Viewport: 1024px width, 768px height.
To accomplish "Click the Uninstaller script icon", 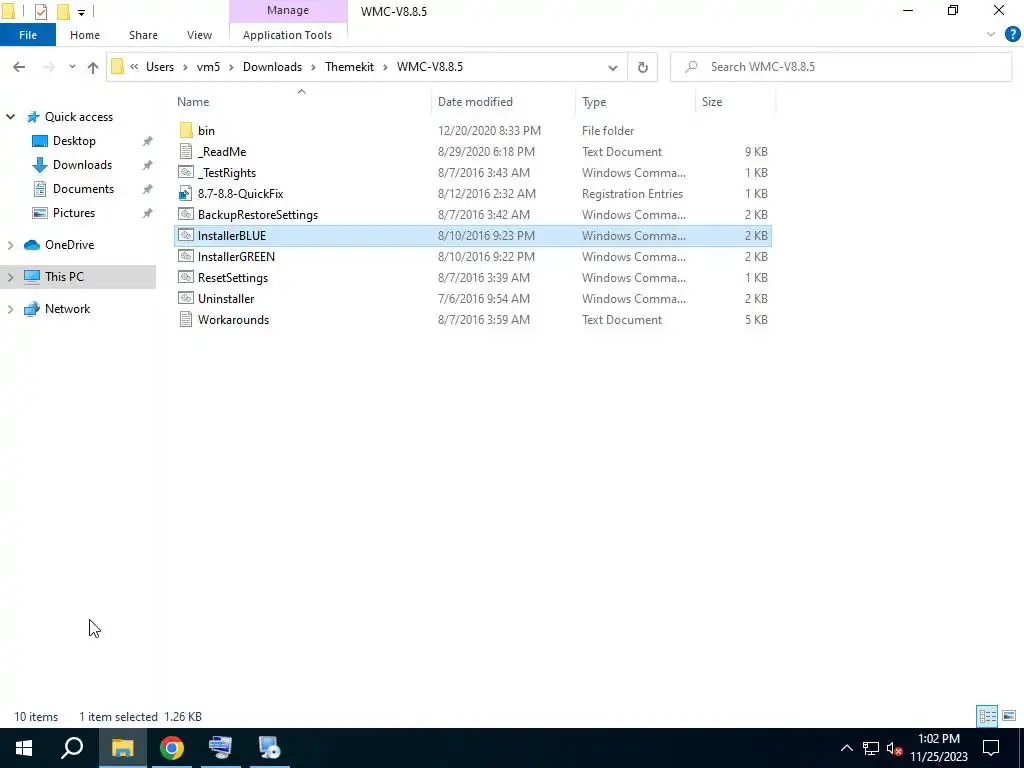I will [x=186, y=298].
